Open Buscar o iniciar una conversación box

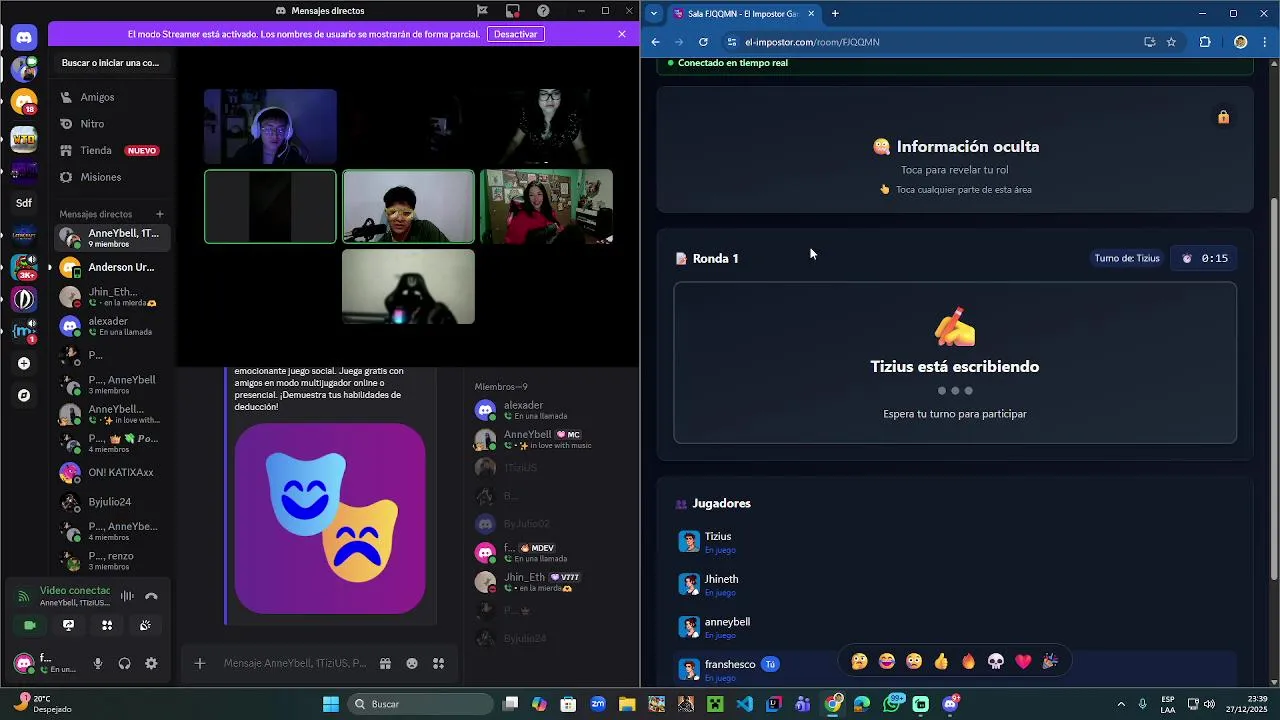[x=111, y=63]
